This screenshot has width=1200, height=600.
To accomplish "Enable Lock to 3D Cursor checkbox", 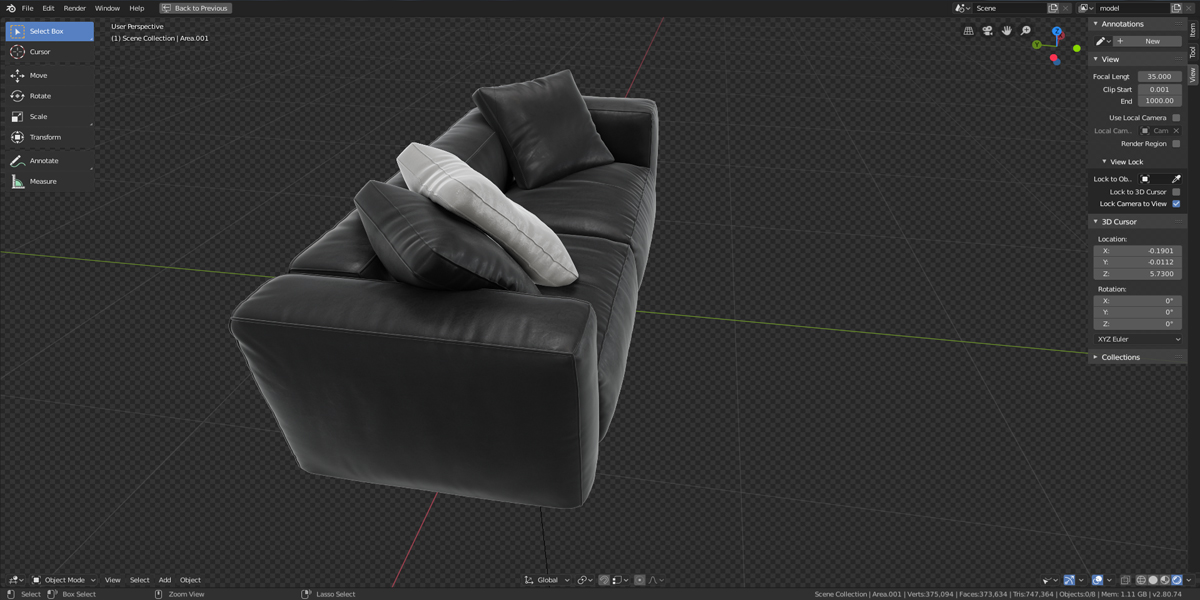I will (1176, 192).
